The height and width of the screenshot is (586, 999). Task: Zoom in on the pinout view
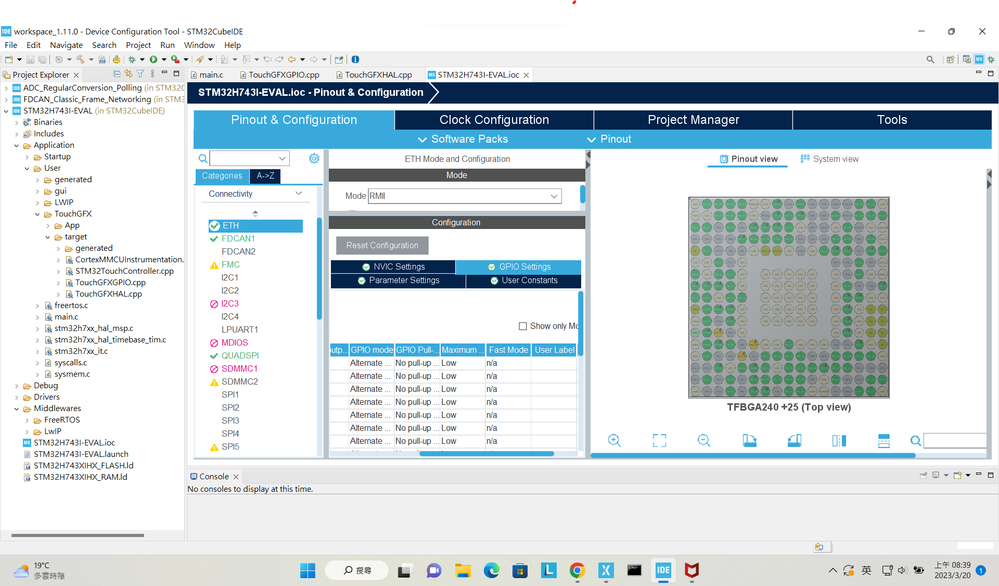[614, 440]
